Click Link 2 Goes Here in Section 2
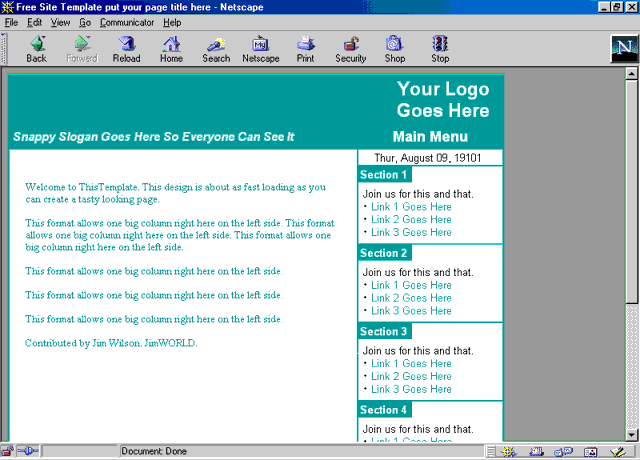The width and height of the screenshot is (640, 460). 411,298
